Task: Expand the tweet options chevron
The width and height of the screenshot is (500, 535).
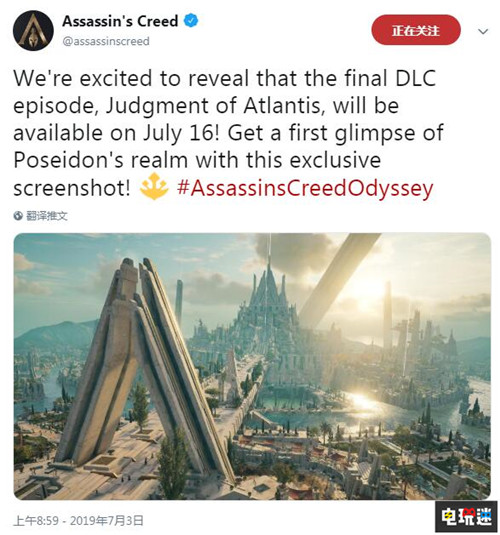Action: 483,32
